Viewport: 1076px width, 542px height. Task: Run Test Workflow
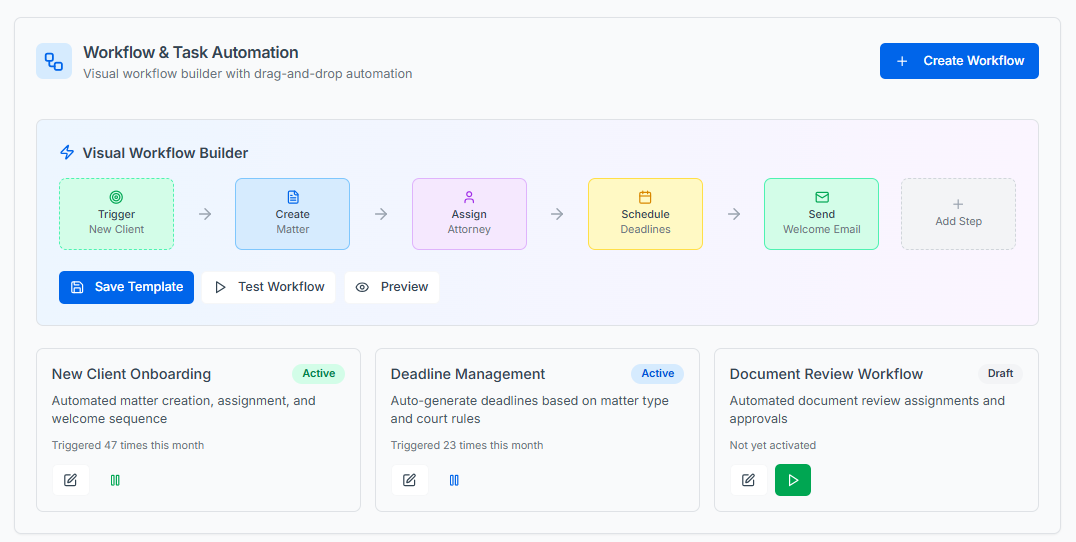point(269,287)
